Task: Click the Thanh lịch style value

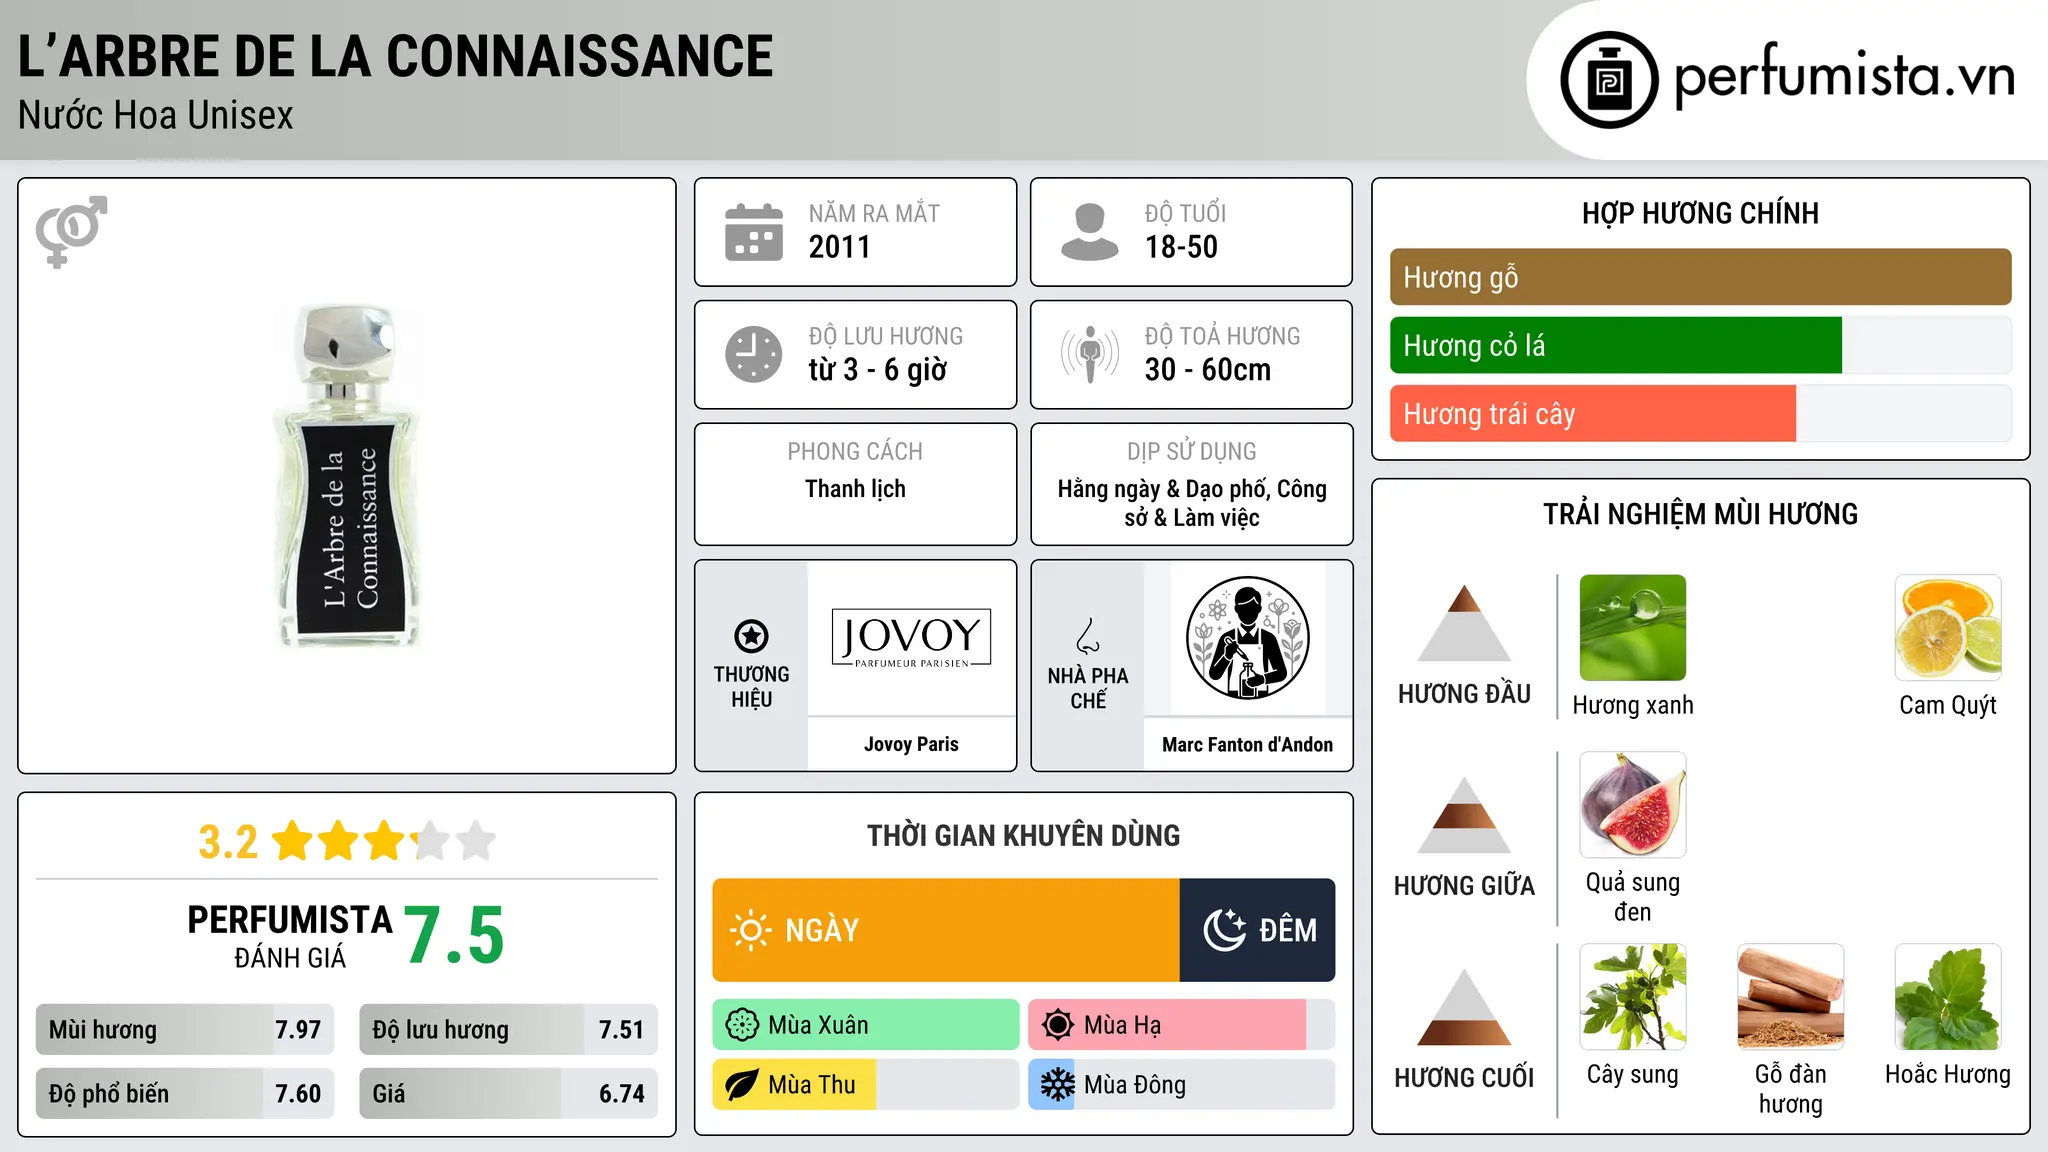Action: (x=855, y=489)
